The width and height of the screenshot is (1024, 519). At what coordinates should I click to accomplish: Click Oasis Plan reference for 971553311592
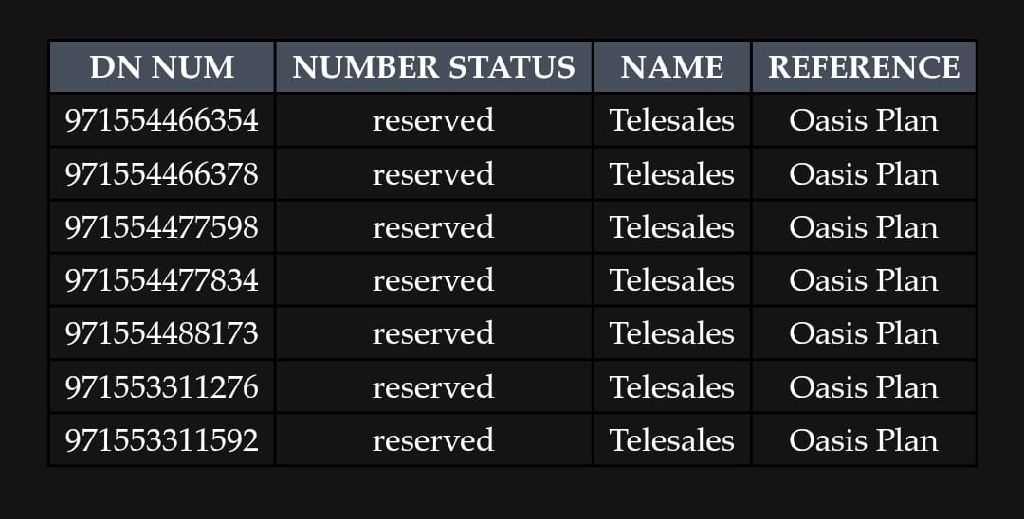864,440
